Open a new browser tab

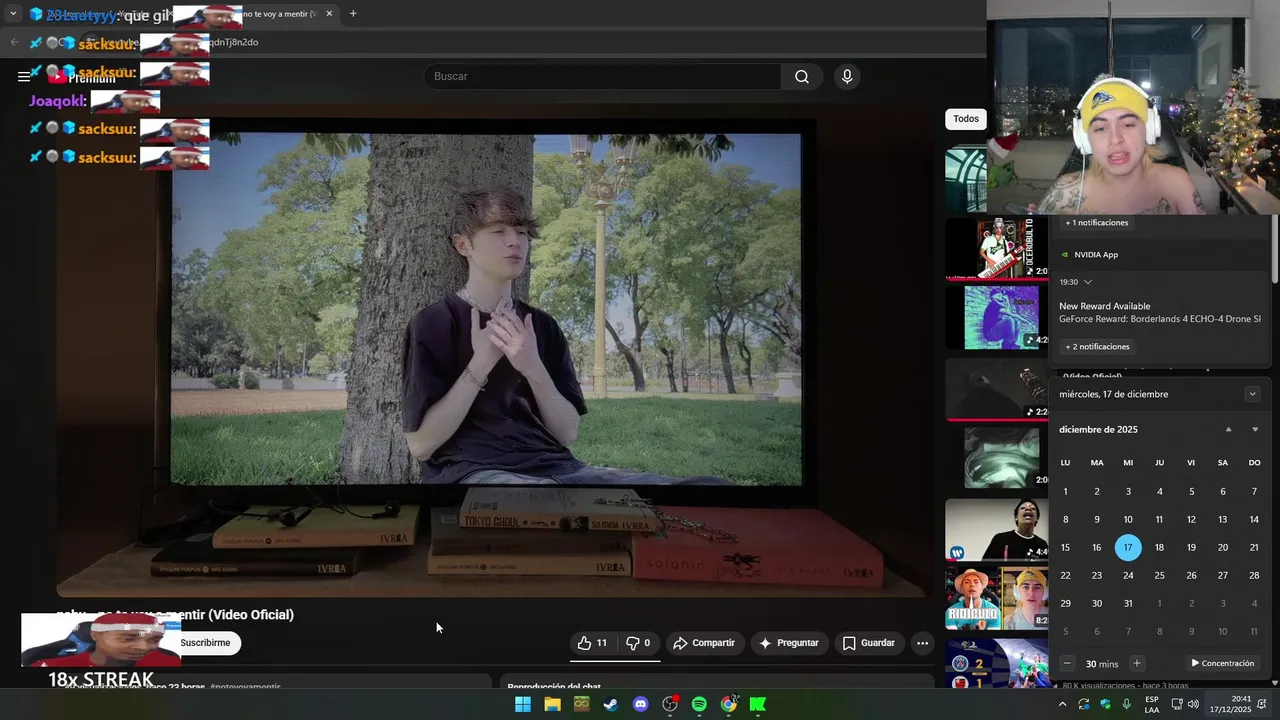point(353,14)
